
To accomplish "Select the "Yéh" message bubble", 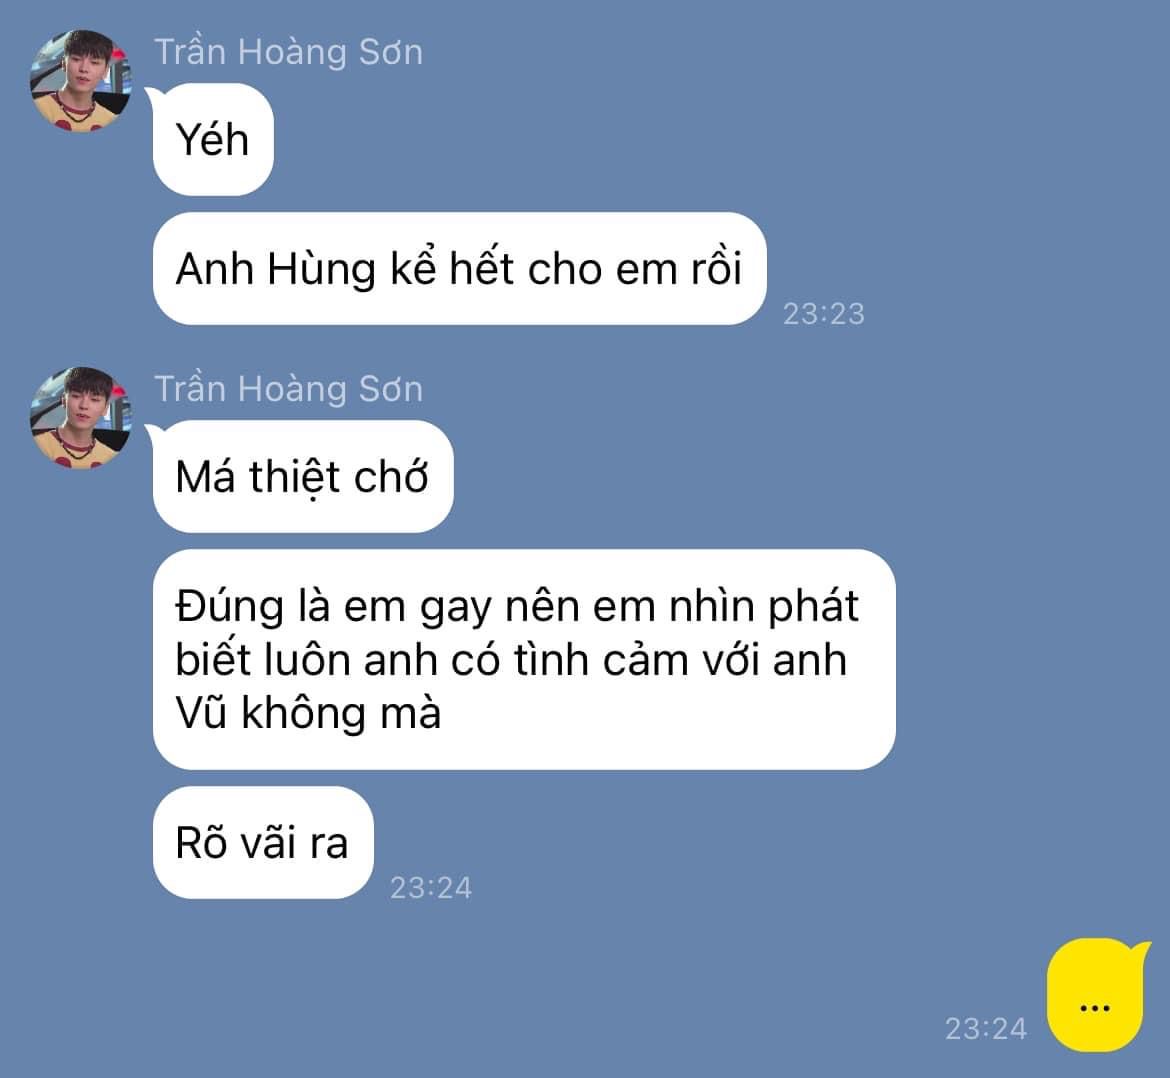I will tap(213, 140).
